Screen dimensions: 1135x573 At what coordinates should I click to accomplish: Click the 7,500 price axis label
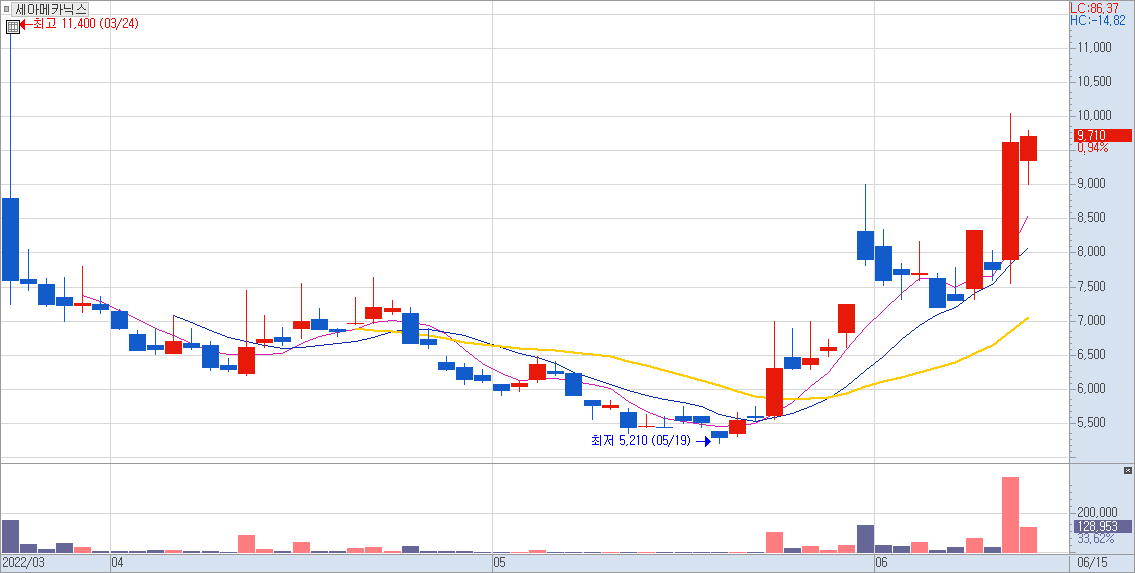click(1092, 286)
